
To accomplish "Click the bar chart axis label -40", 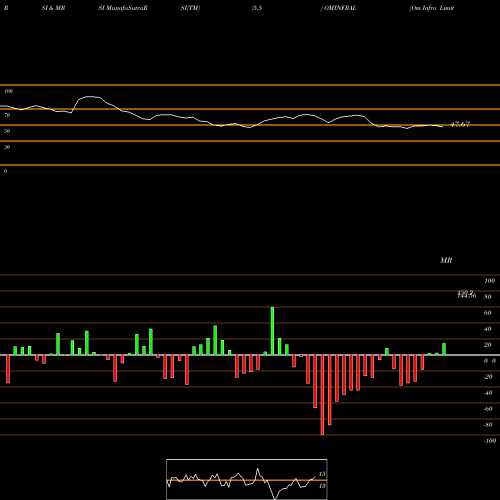I will tap(488, 393).
